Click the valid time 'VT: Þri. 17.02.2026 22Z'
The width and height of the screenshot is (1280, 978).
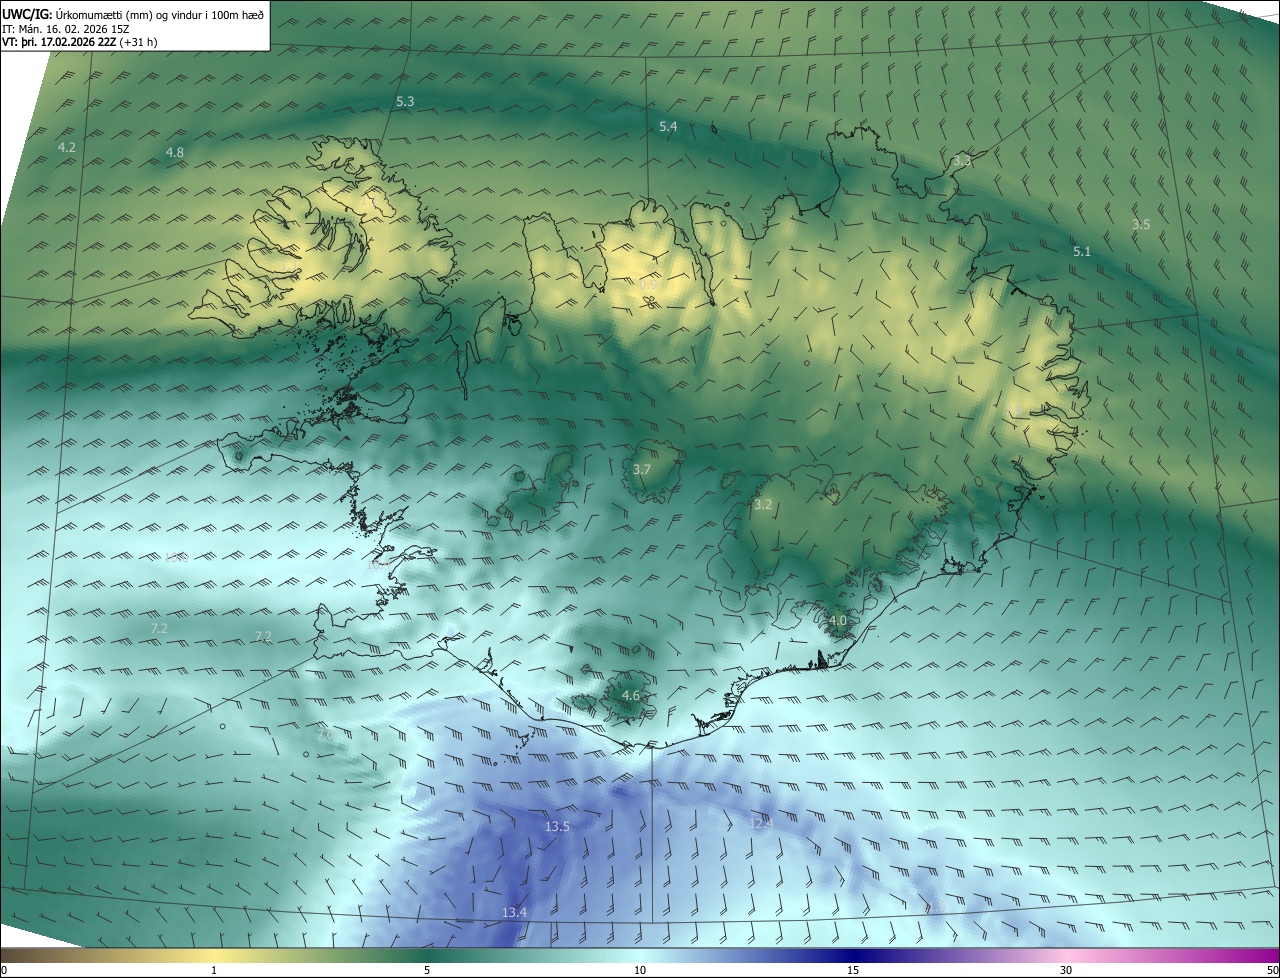click(59, 42)
